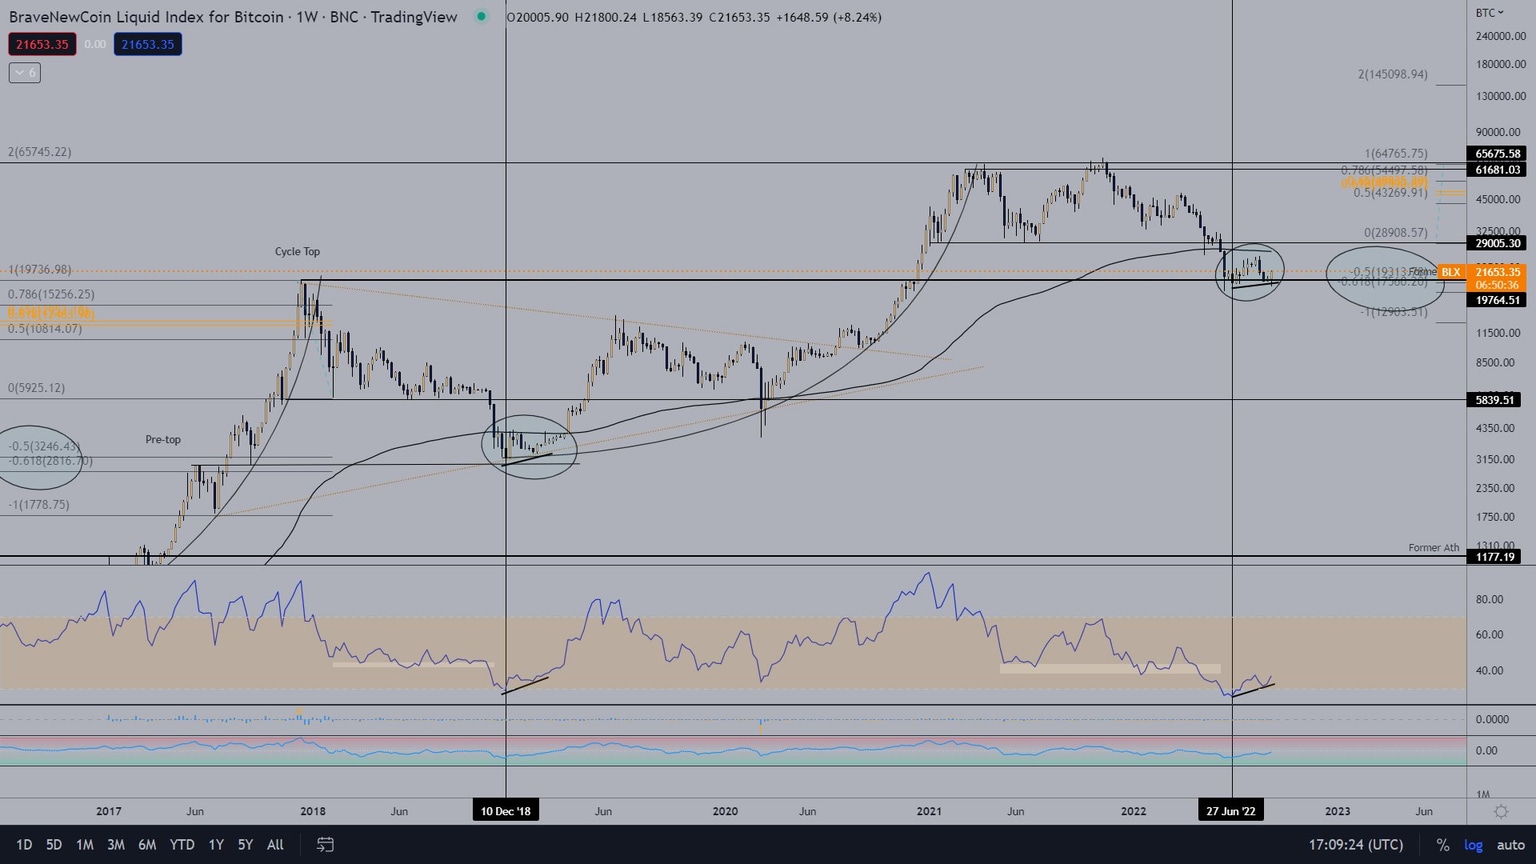
Task: Switch to the YTD timeframe
Action: (x=181, y=845)
